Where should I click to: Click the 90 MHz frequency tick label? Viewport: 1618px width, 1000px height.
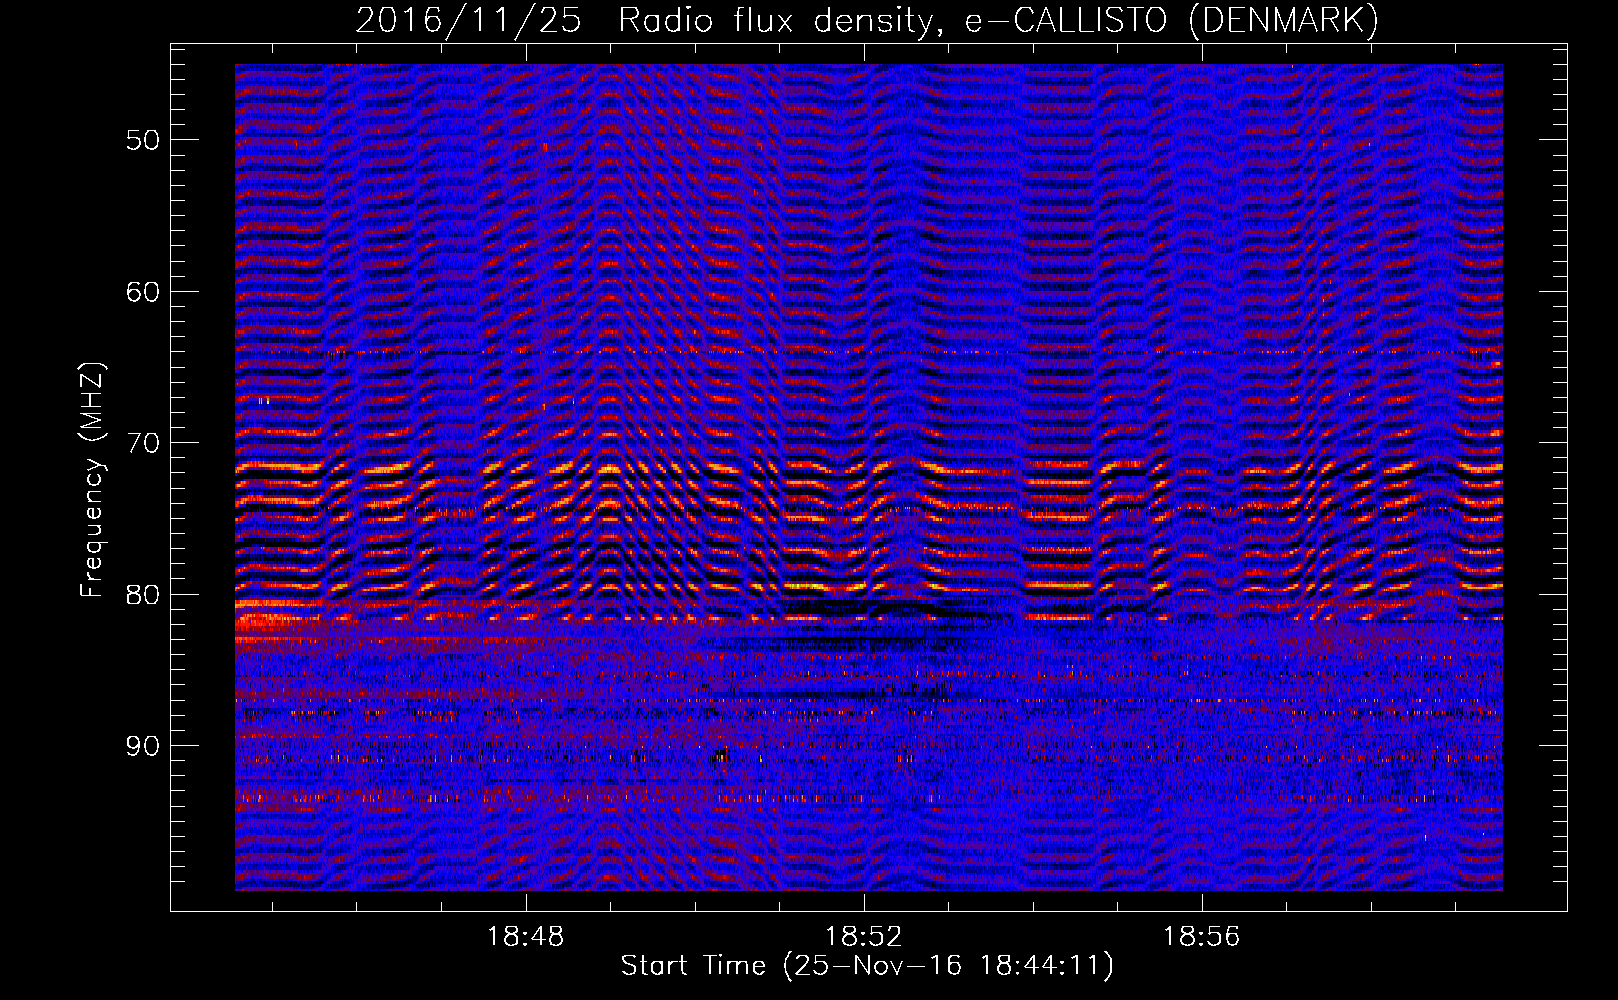[x=143, y=746]
